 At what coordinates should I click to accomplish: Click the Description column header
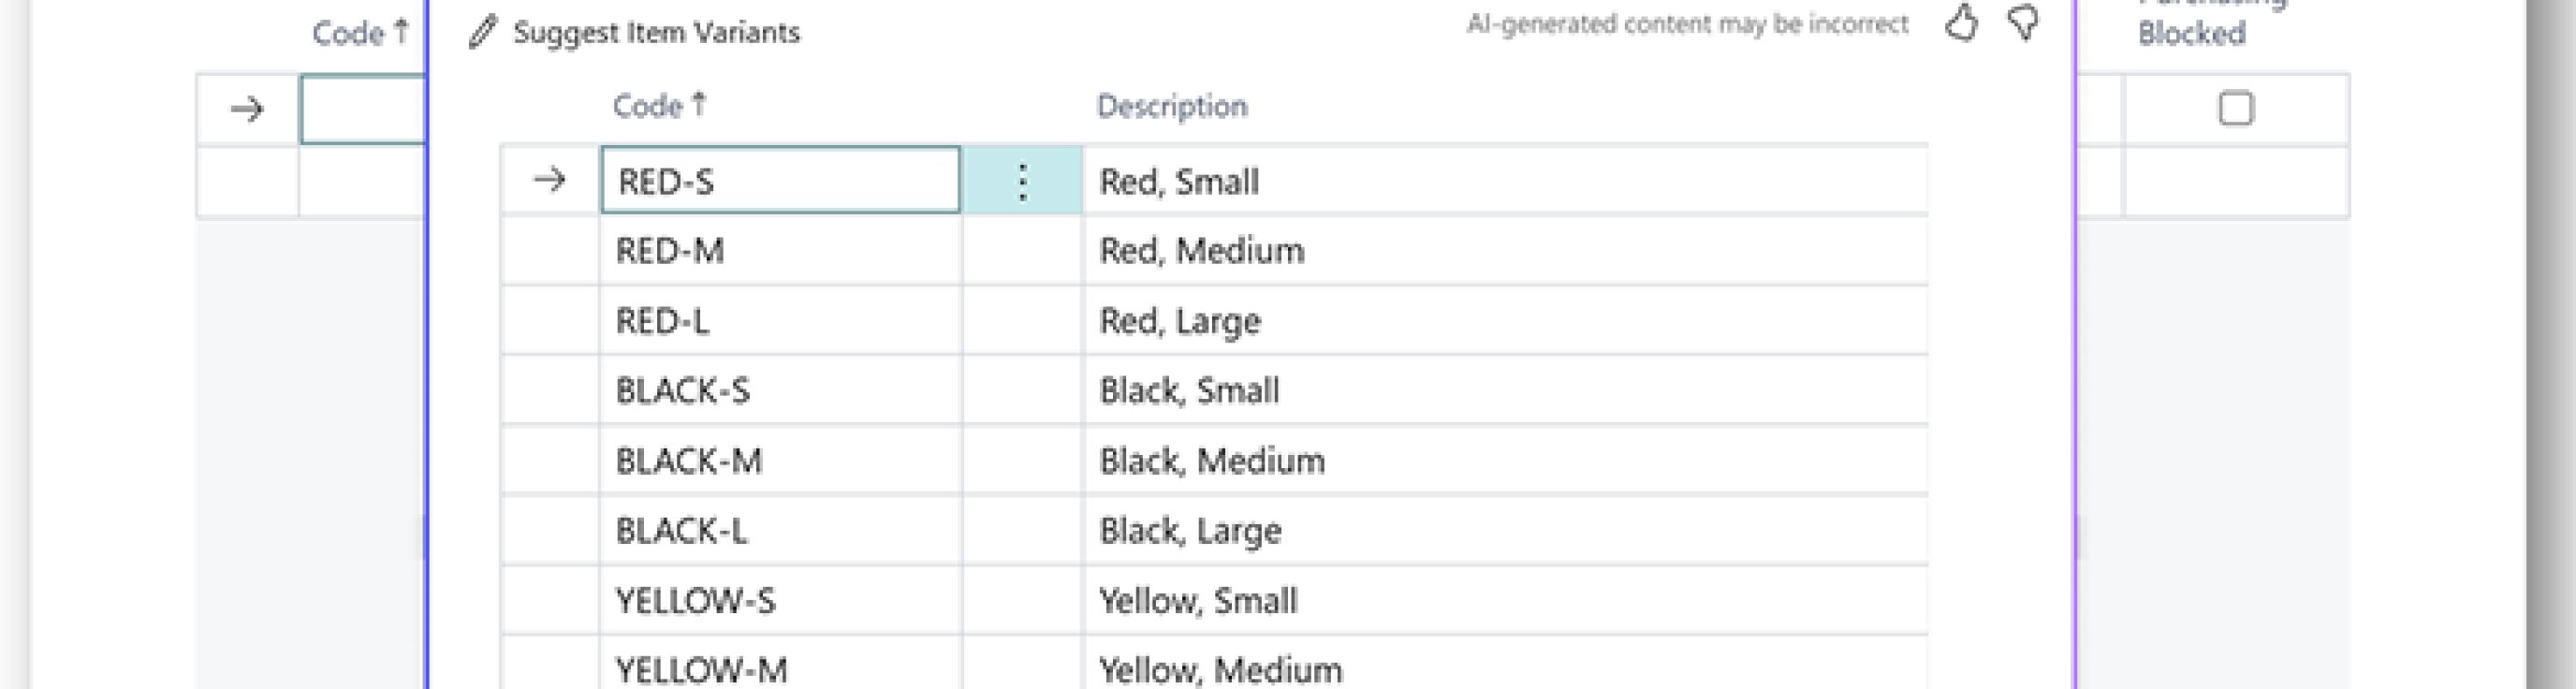(x=1171, y=105)
